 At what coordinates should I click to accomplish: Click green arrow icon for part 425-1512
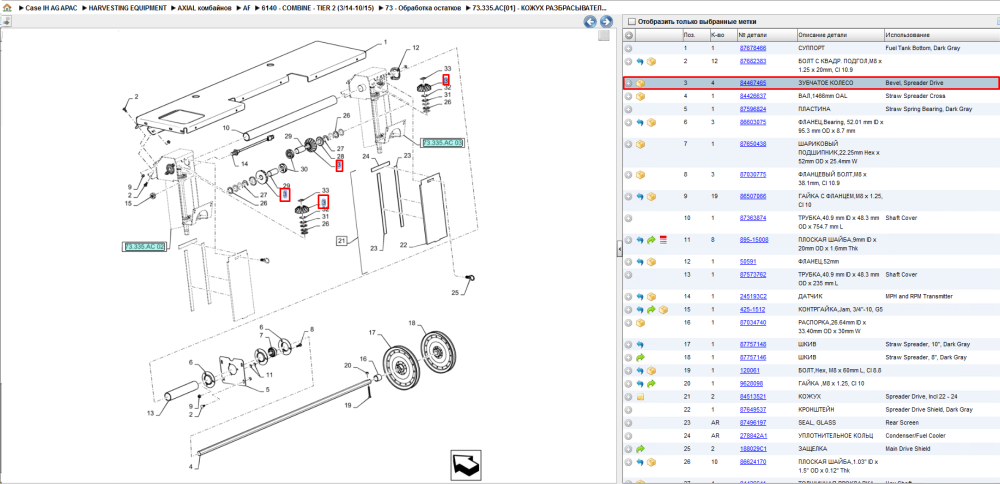(651, 310)
